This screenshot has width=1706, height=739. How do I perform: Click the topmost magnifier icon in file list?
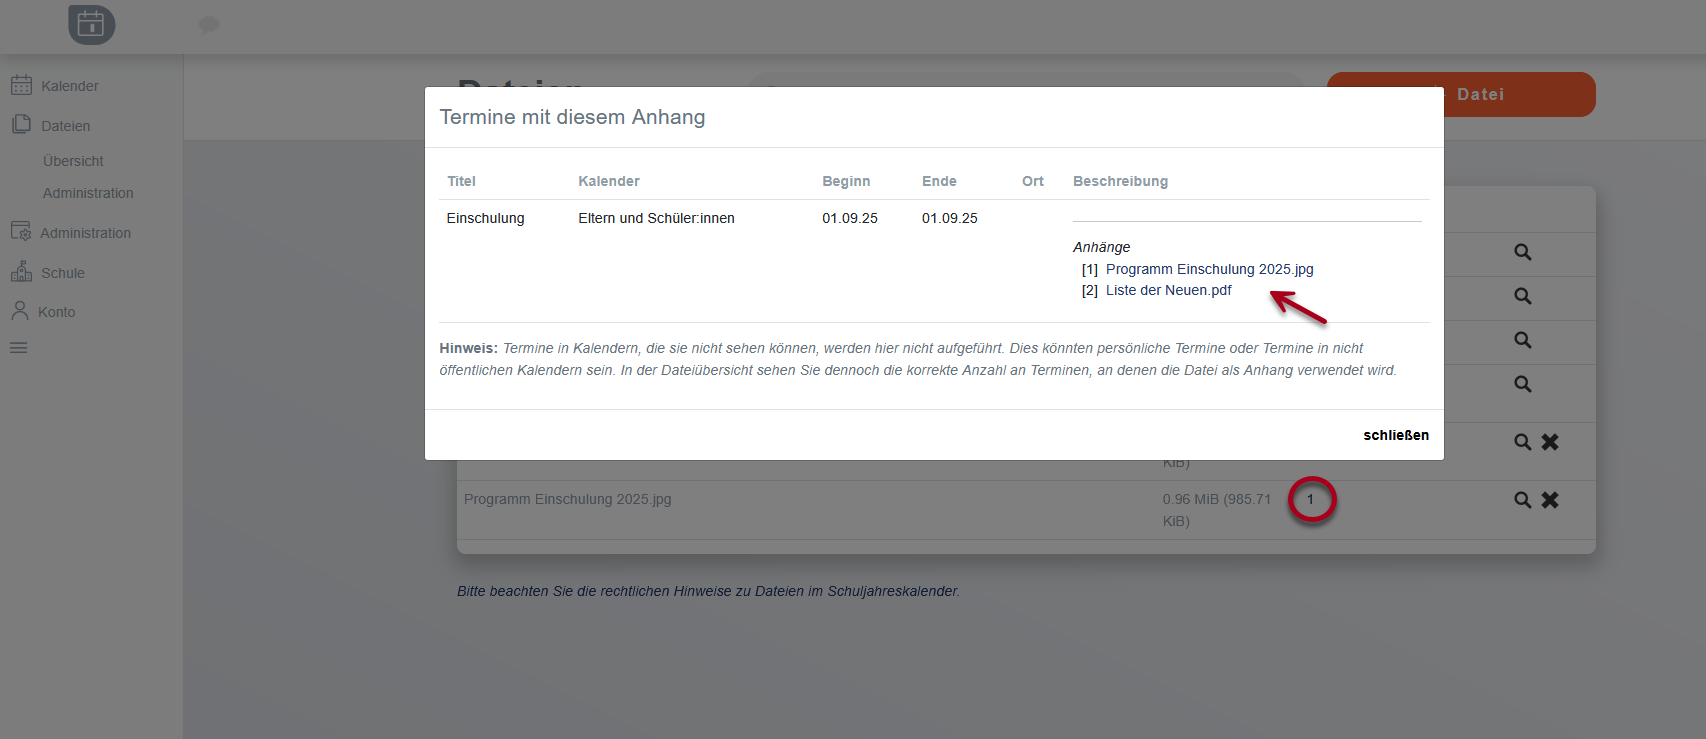pyautogui.click(x=1522, y=252)
